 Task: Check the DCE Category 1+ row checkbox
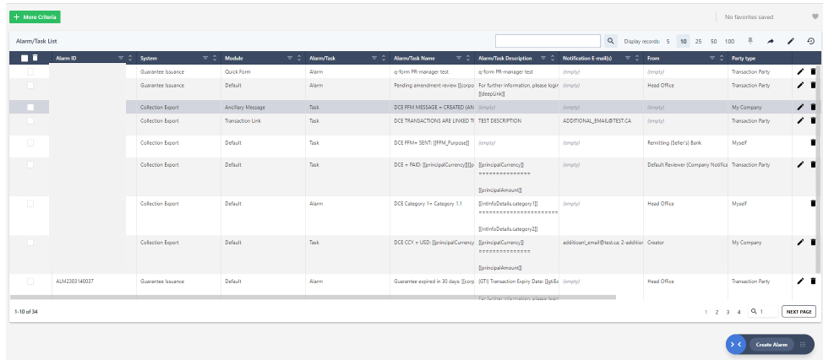pyautogui.click(x=30, y=203)
